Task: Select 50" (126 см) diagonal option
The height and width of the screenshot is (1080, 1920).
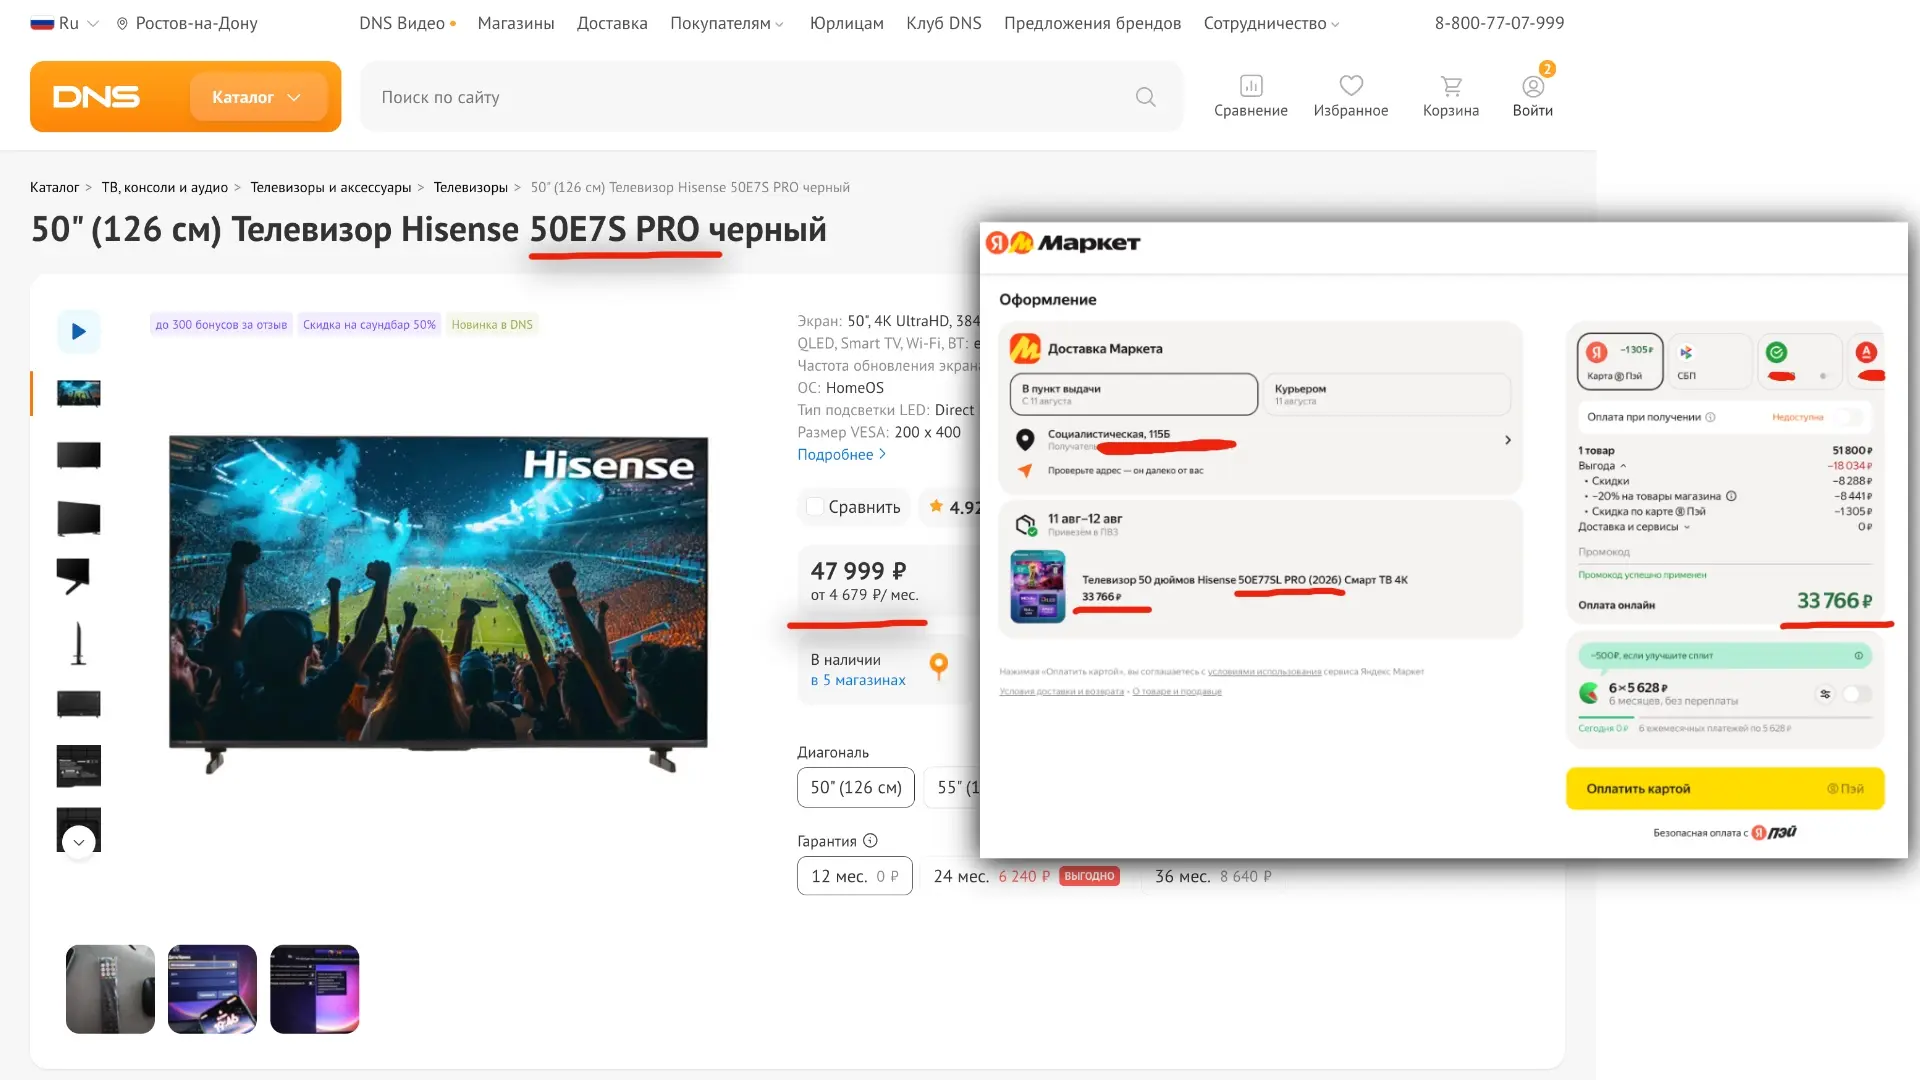Action: pos(856,787)
